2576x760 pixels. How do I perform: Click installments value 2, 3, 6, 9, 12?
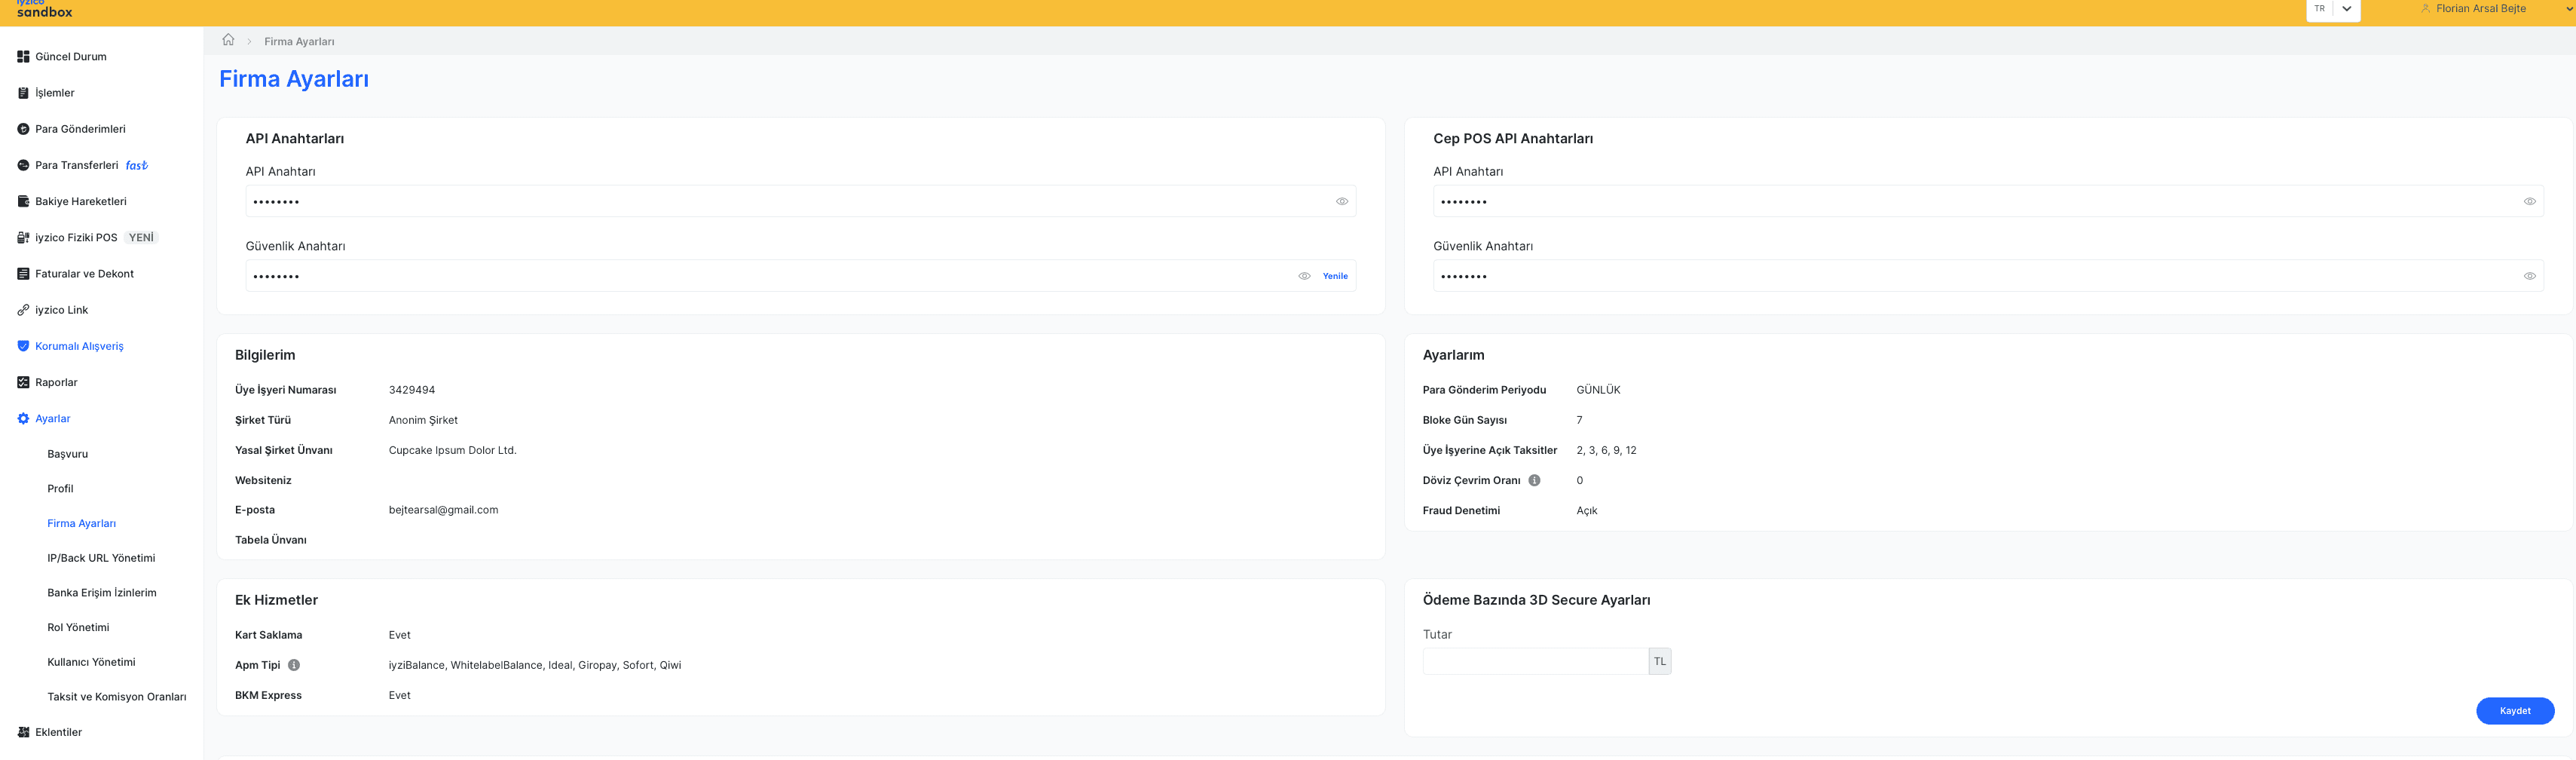1606,450
